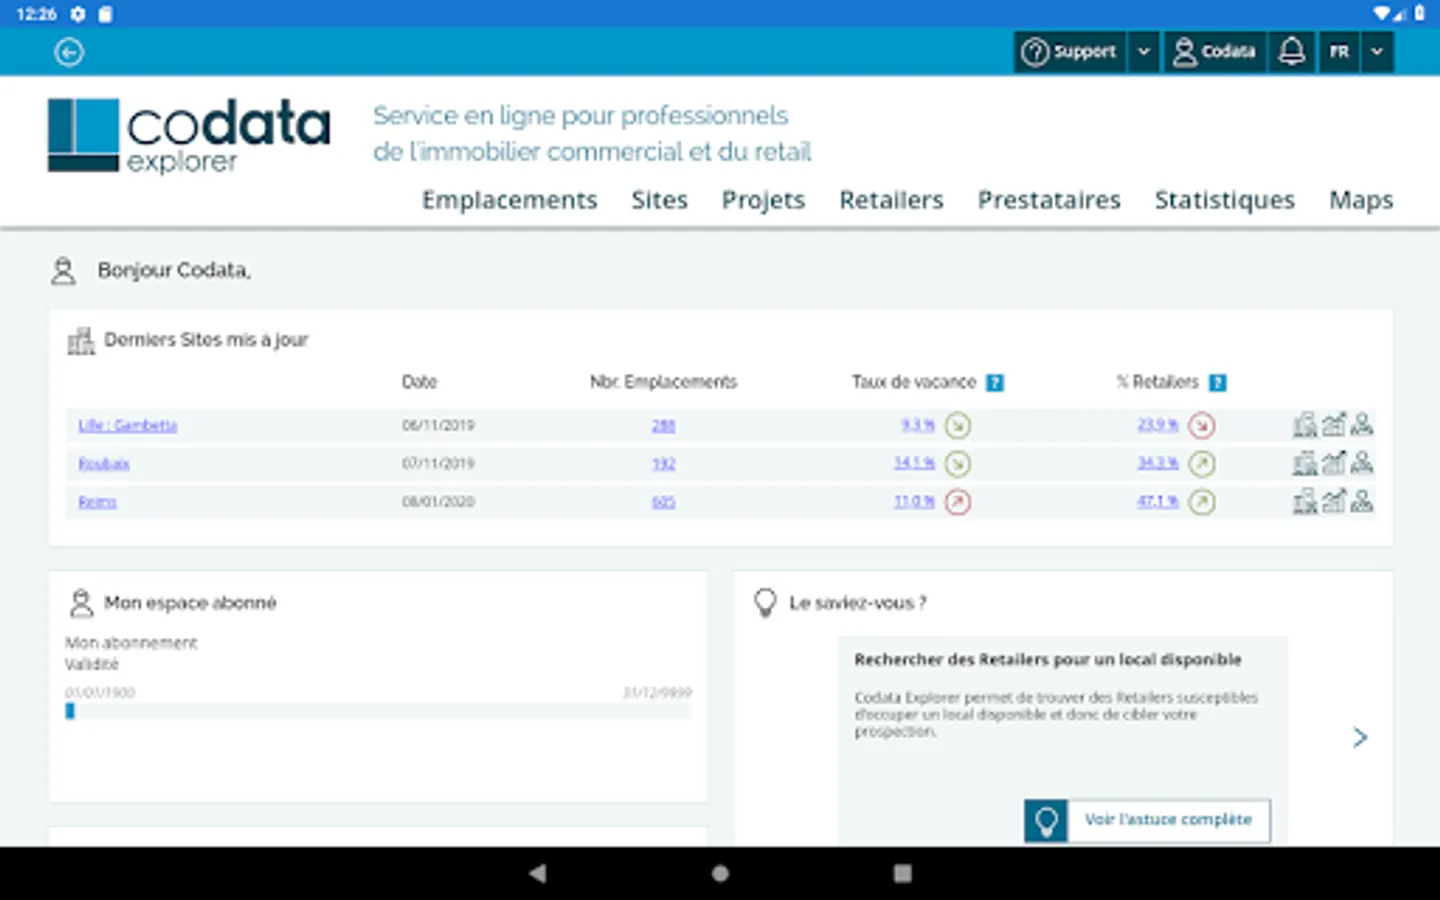The image size is (1440, 900).
Task: Expand the language dropdown arrow next to FR
Action: 1377,51
